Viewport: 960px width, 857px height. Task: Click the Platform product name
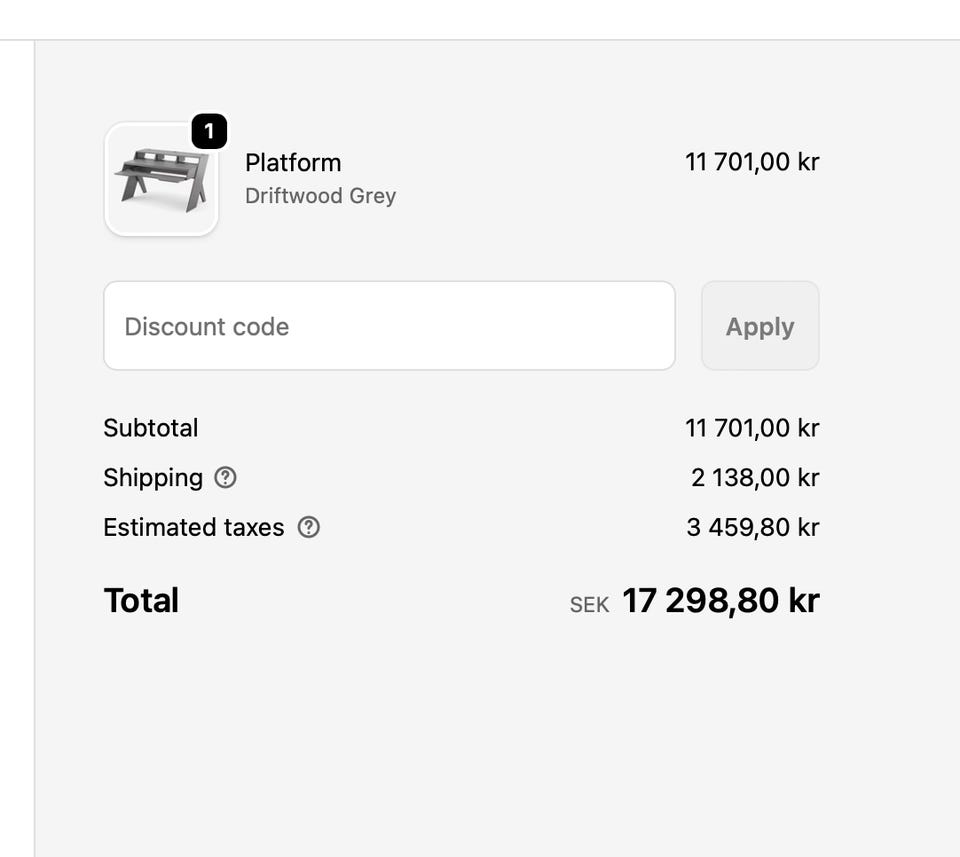(x=293, y=162)
